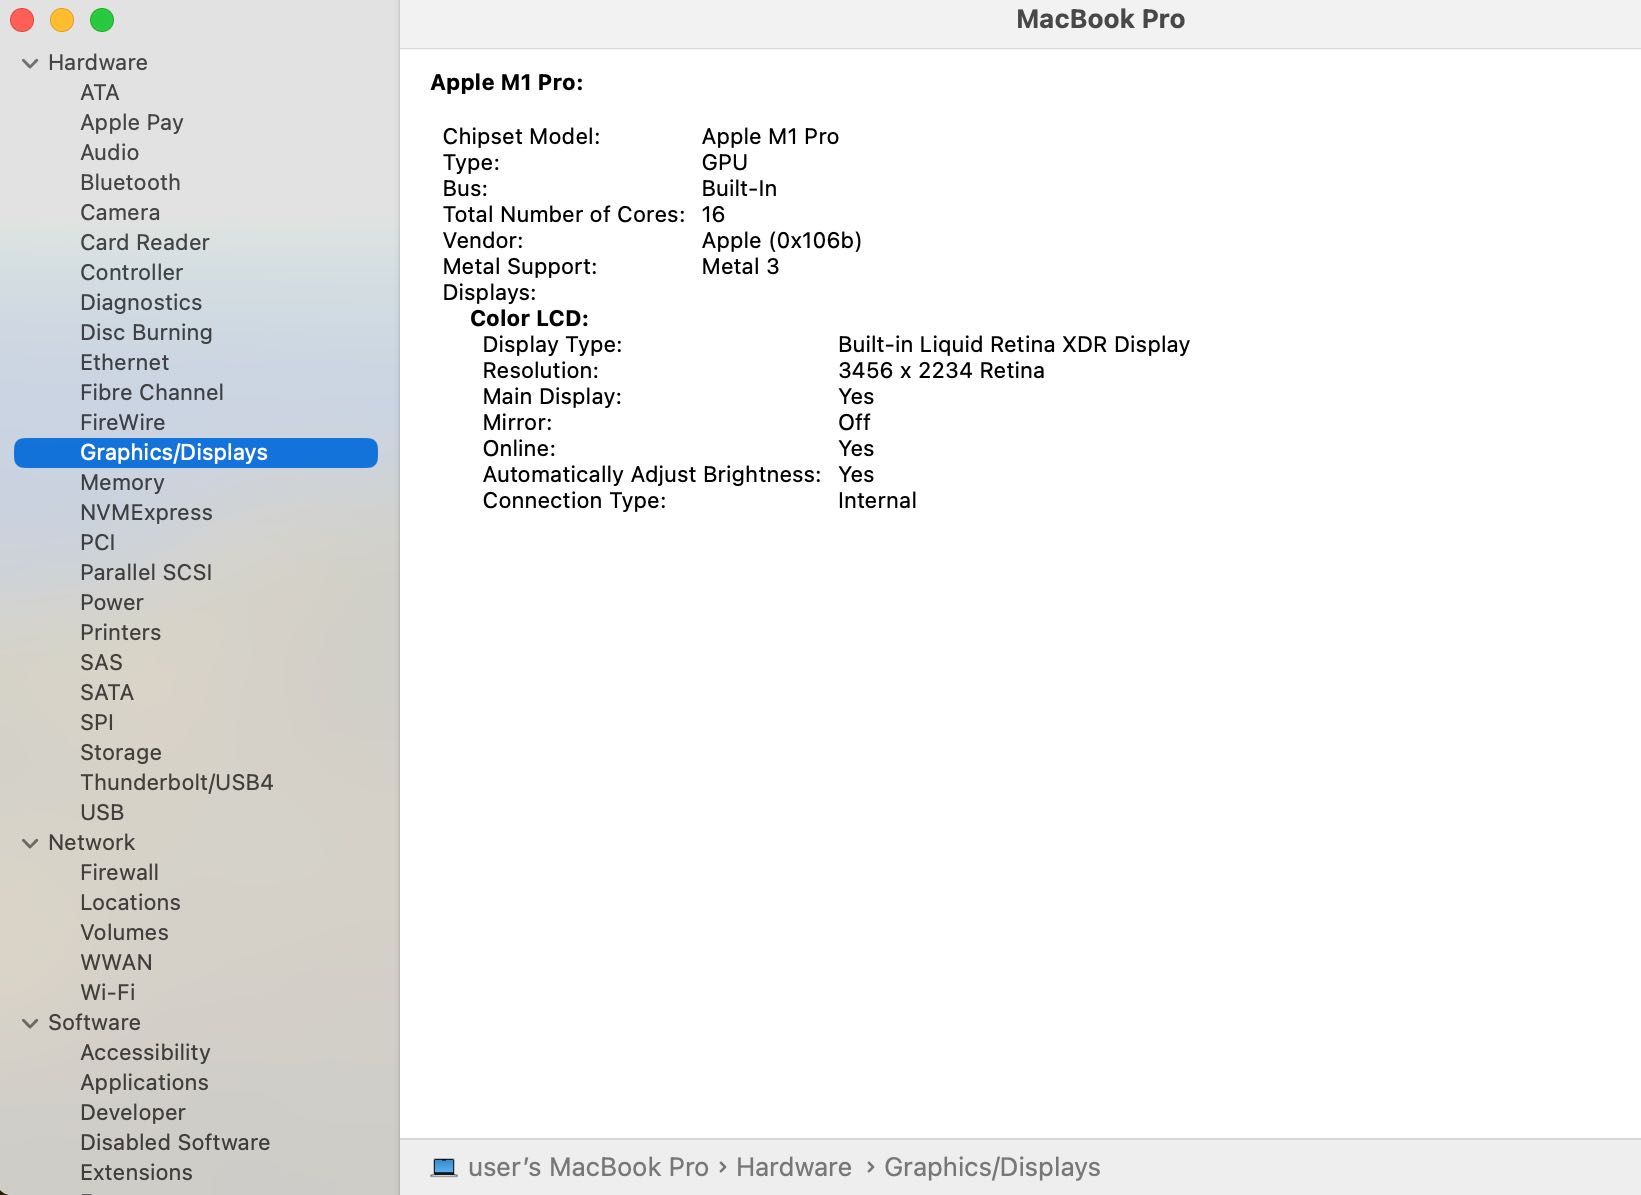Click "Metal 3" support value
1641x1195 pixels.
[740, 266]
